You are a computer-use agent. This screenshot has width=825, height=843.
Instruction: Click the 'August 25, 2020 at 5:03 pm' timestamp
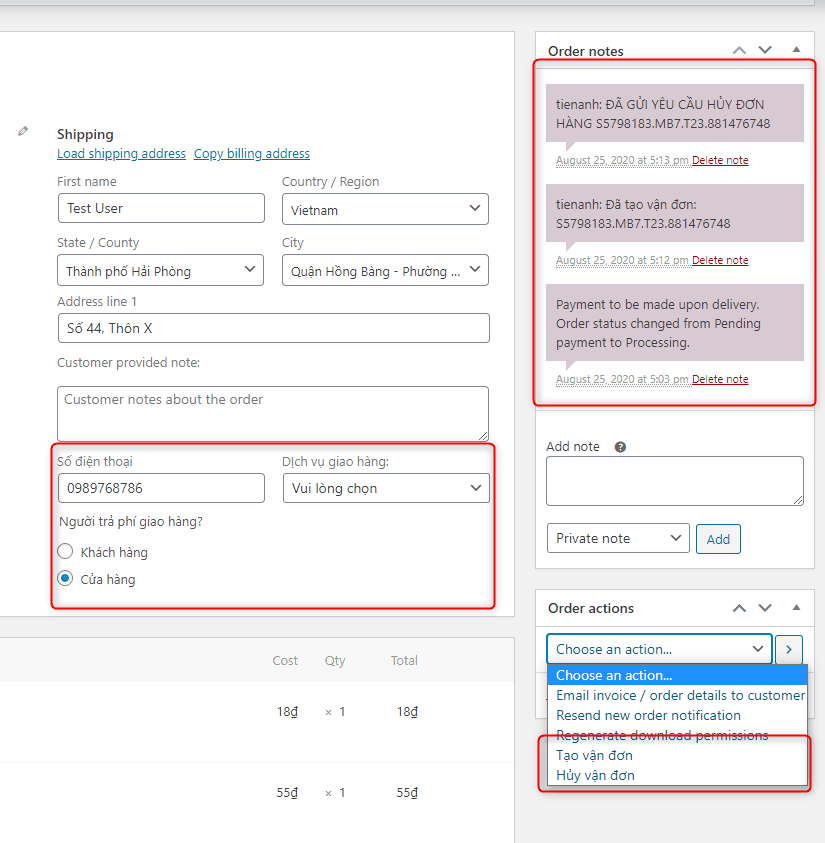pyautogui.click(x=622, y=380)
